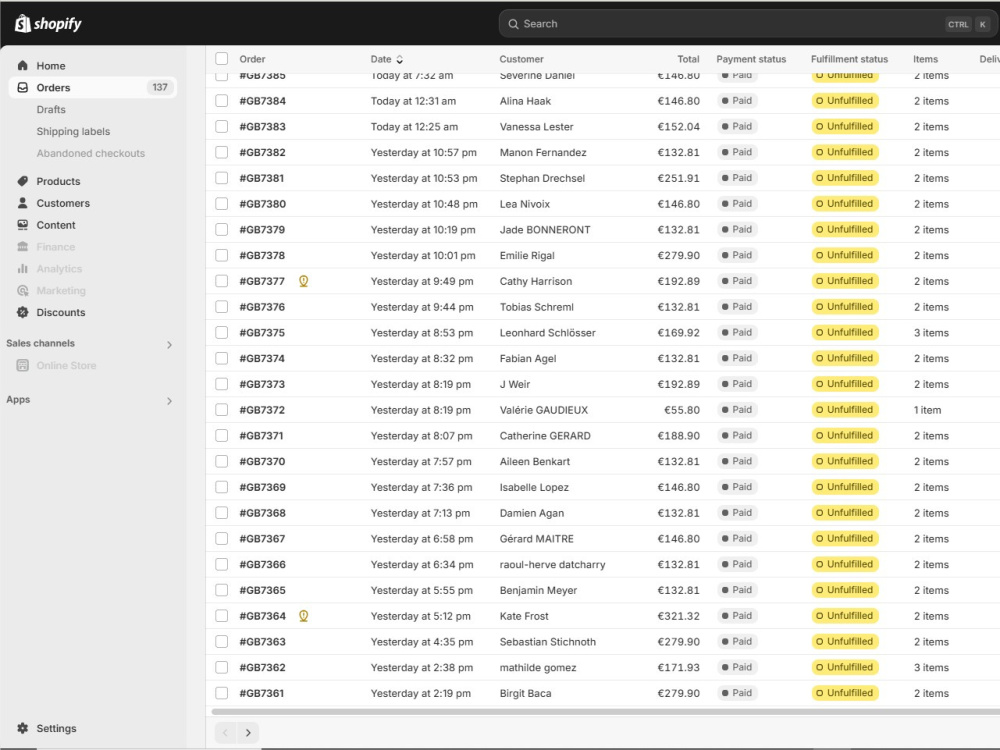1000x750 pixels.
Task: Click the Fulfillment status column header
Action: (x=849, y=59)
